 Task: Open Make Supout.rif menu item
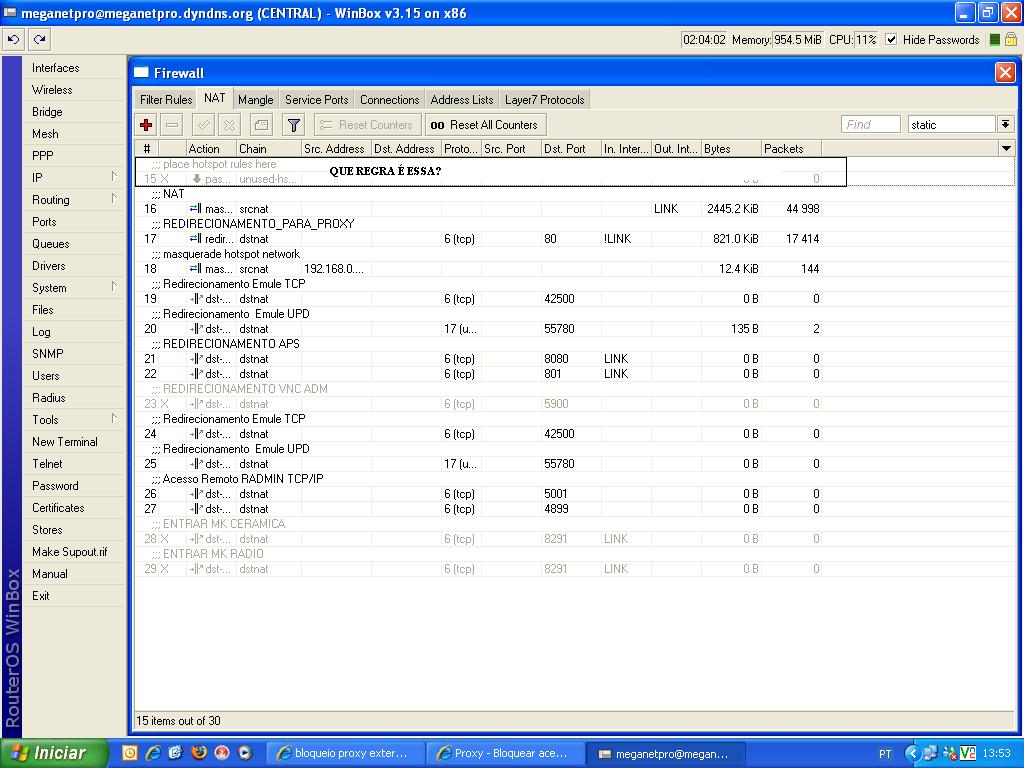pyautogui.click(x=73, y=552)
